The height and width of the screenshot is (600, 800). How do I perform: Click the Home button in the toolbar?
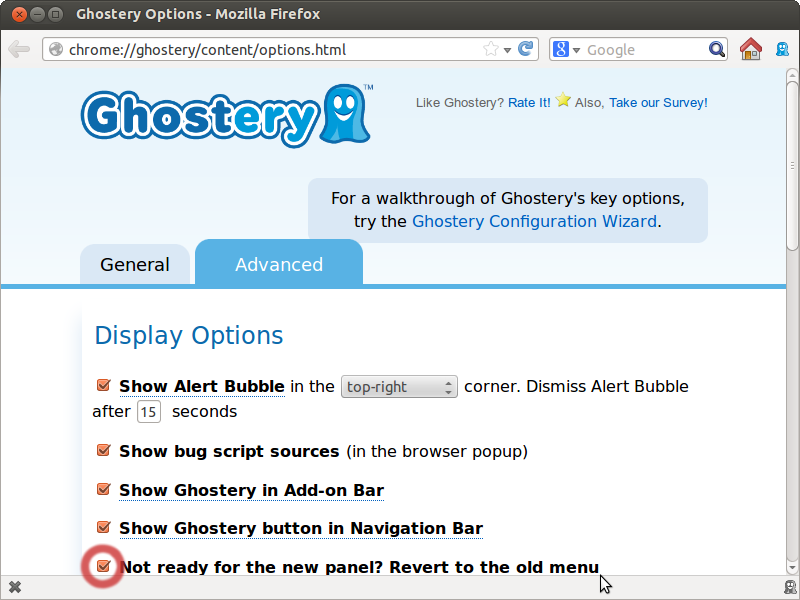[750, 50]
